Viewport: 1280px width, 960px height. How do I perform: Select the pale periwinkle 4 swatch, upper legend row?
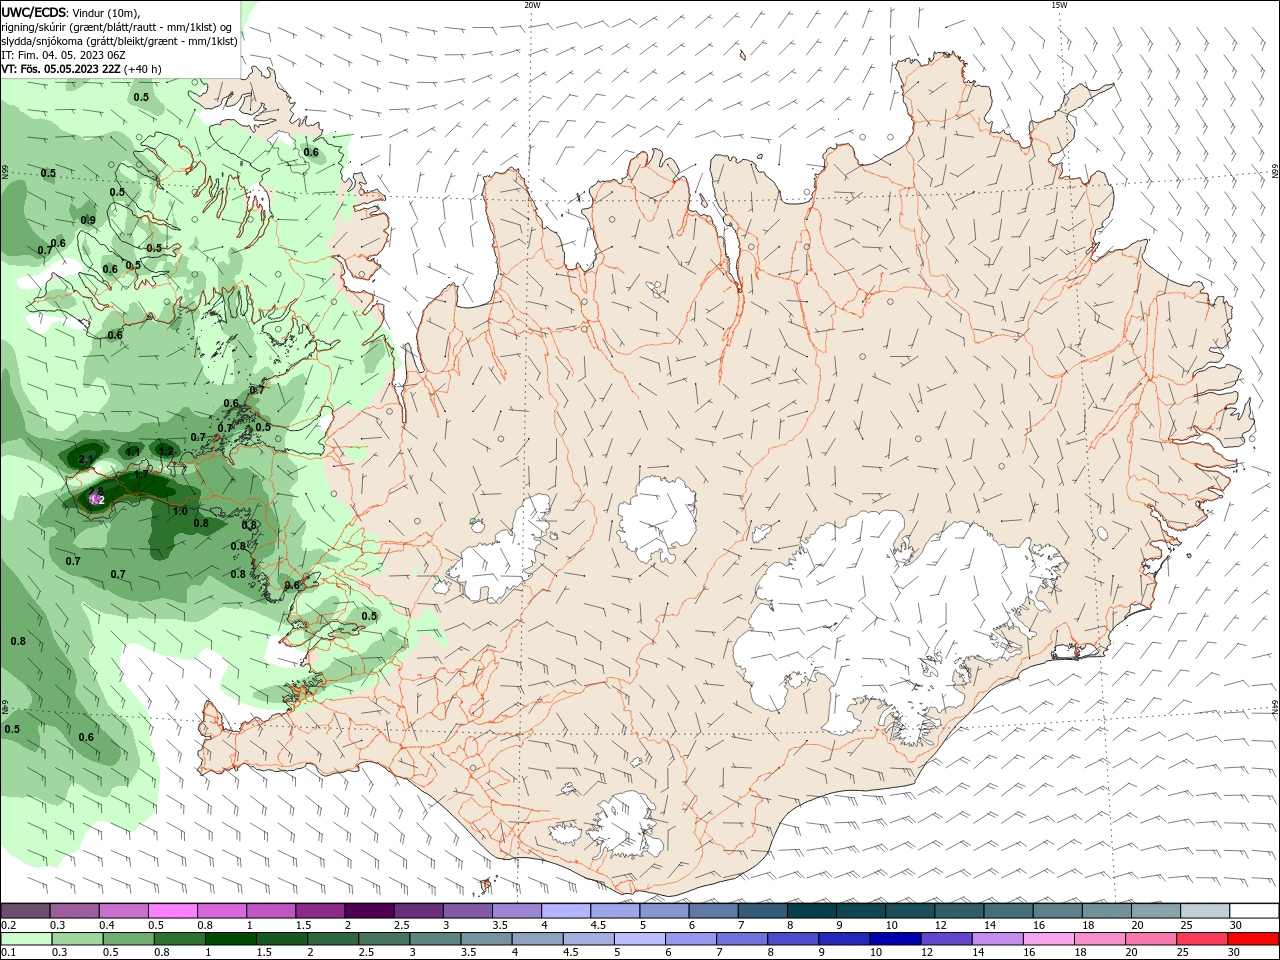click(566, 911)
